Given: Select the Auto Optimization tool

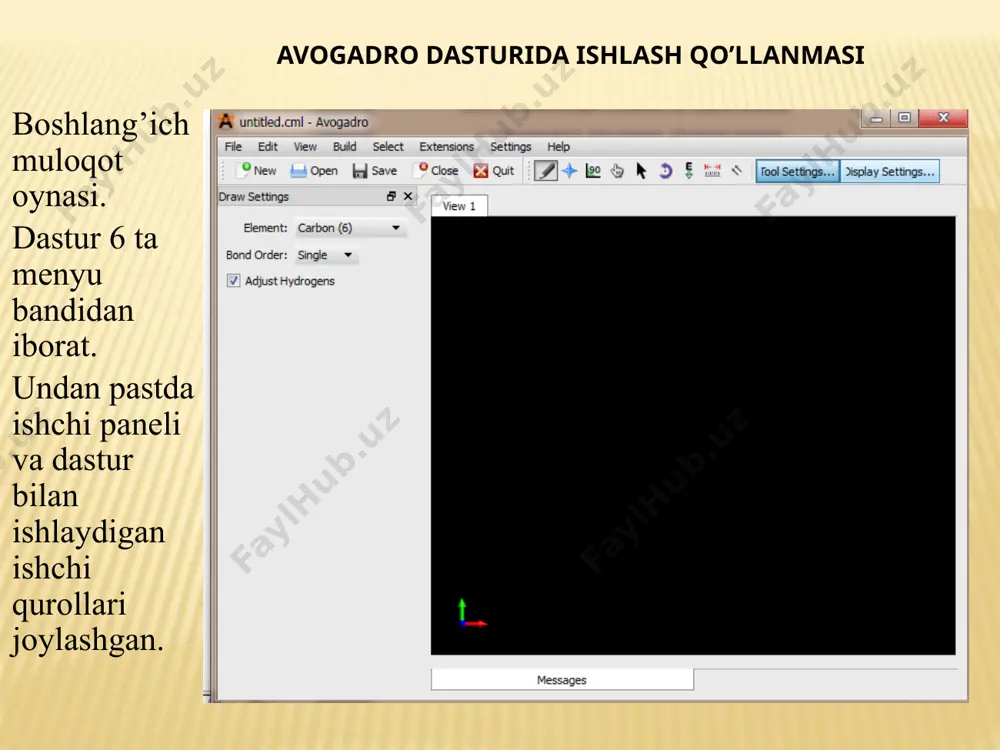Looking at the screenshot, I should point(689,171).
